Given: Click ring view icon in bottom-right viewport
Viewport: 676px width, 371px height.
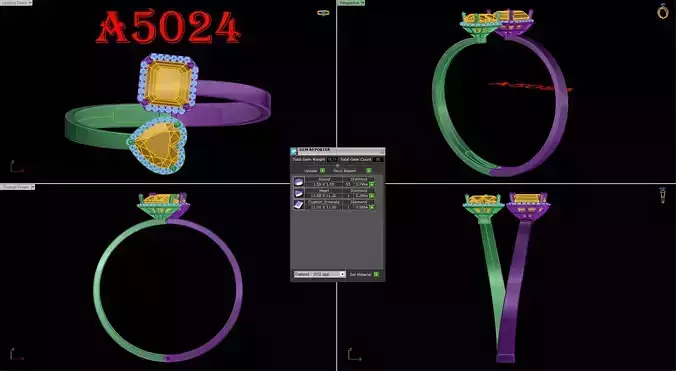Looking at the screenshot, I should [x=663, y=195].
